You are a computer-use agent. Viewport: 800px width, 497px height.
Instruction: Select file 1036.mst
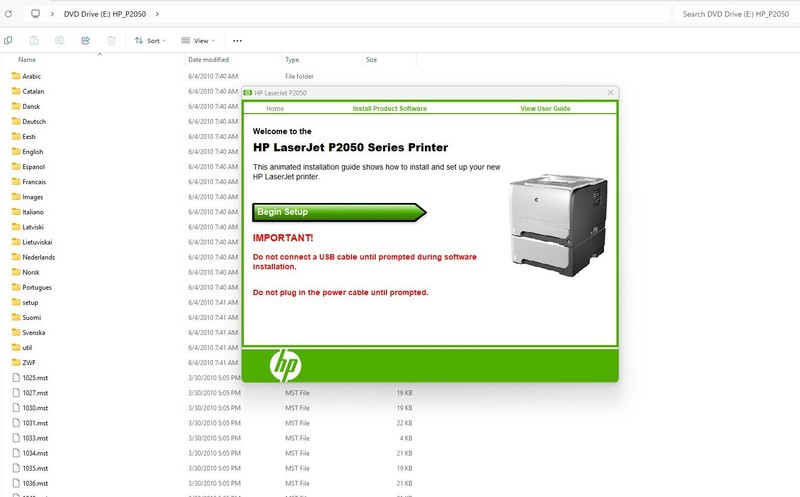coord(35,483)
